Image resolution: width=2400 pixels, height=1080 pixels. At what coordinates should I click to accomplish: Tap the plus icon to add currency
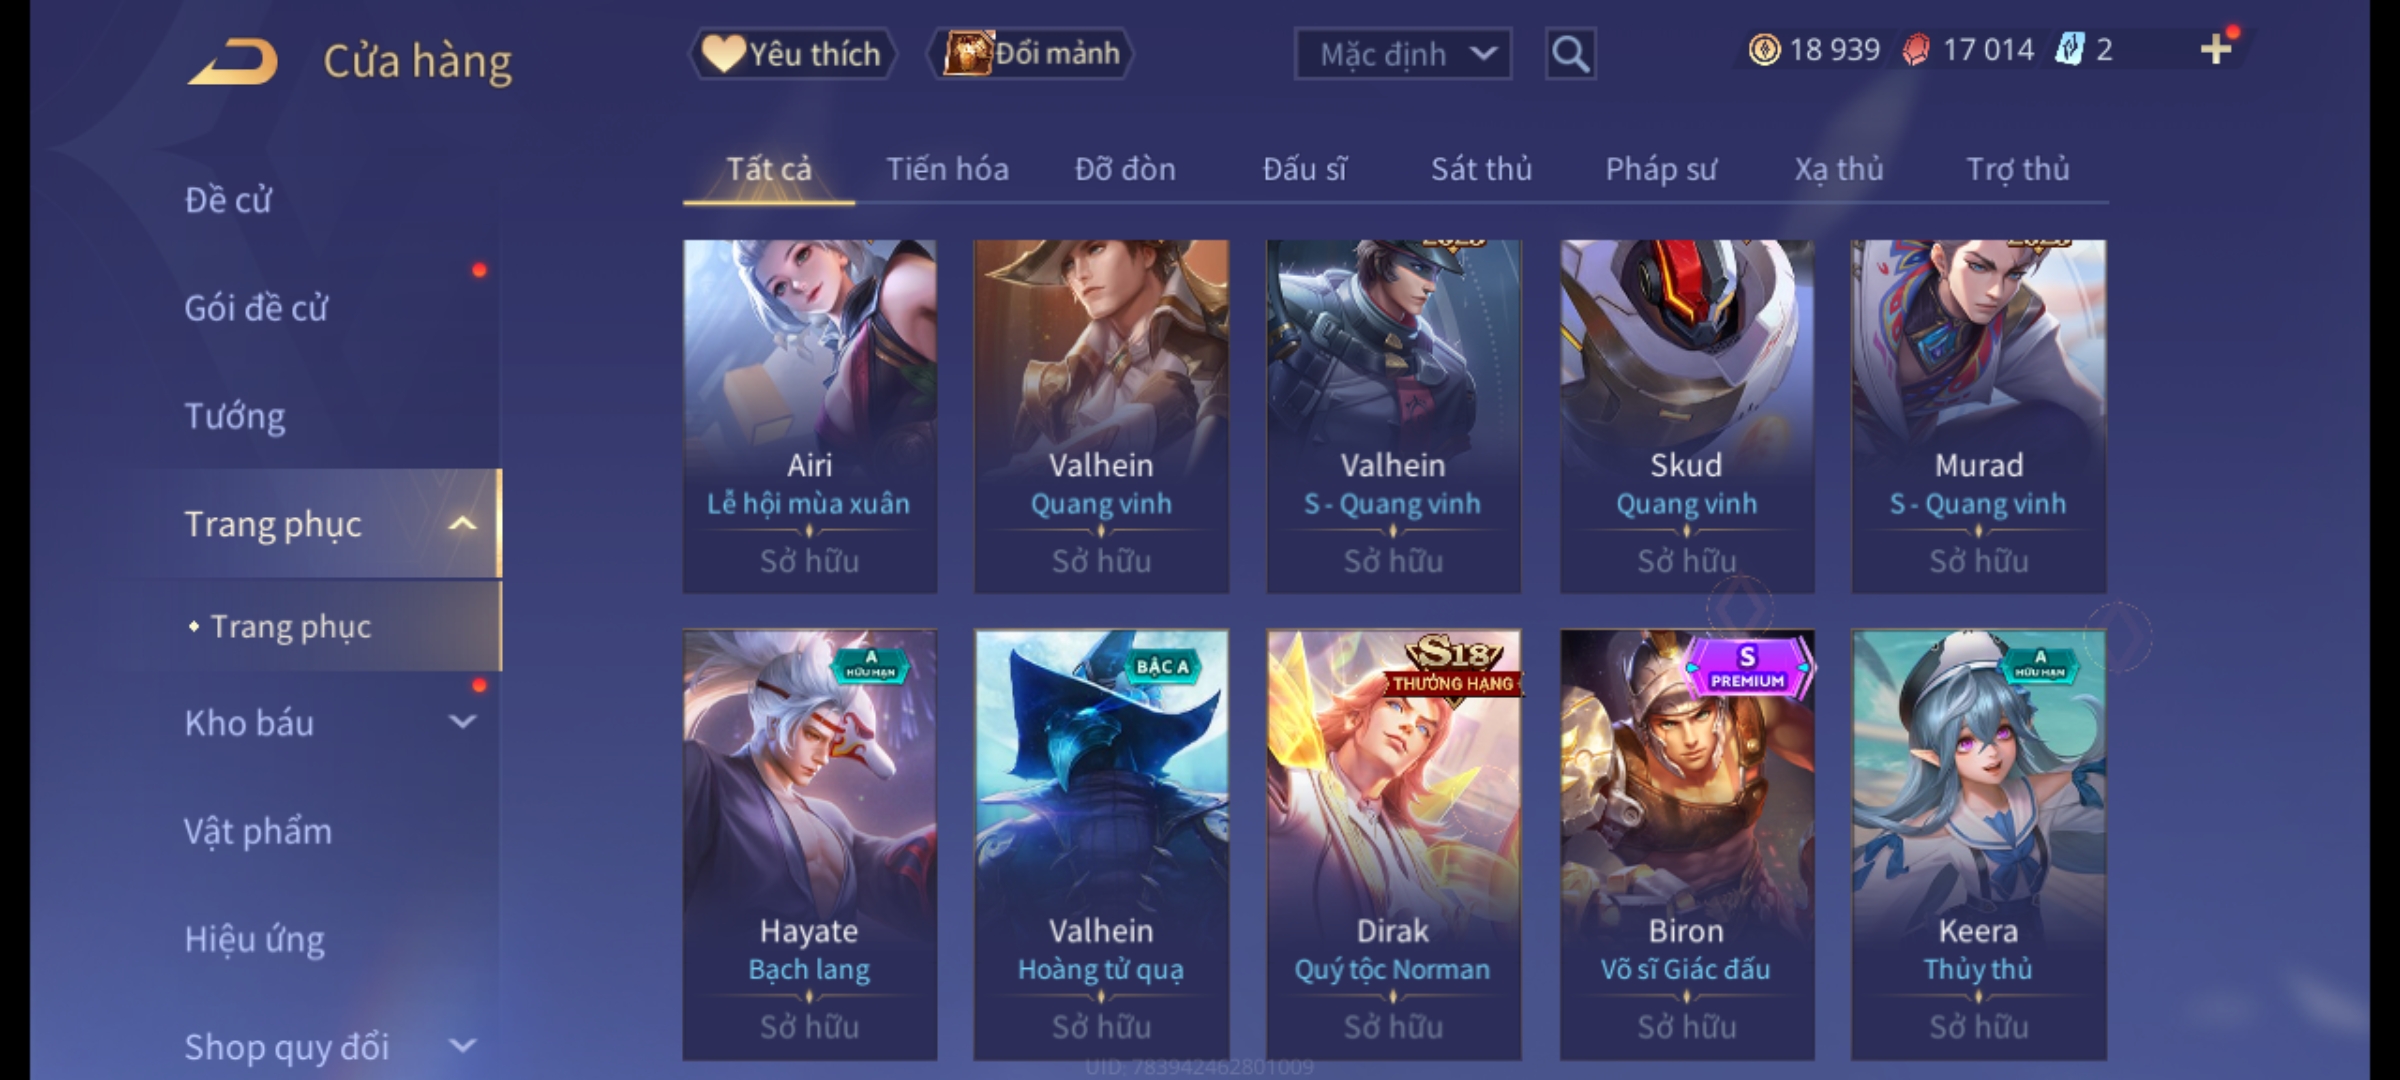(x=2216, y=49)
